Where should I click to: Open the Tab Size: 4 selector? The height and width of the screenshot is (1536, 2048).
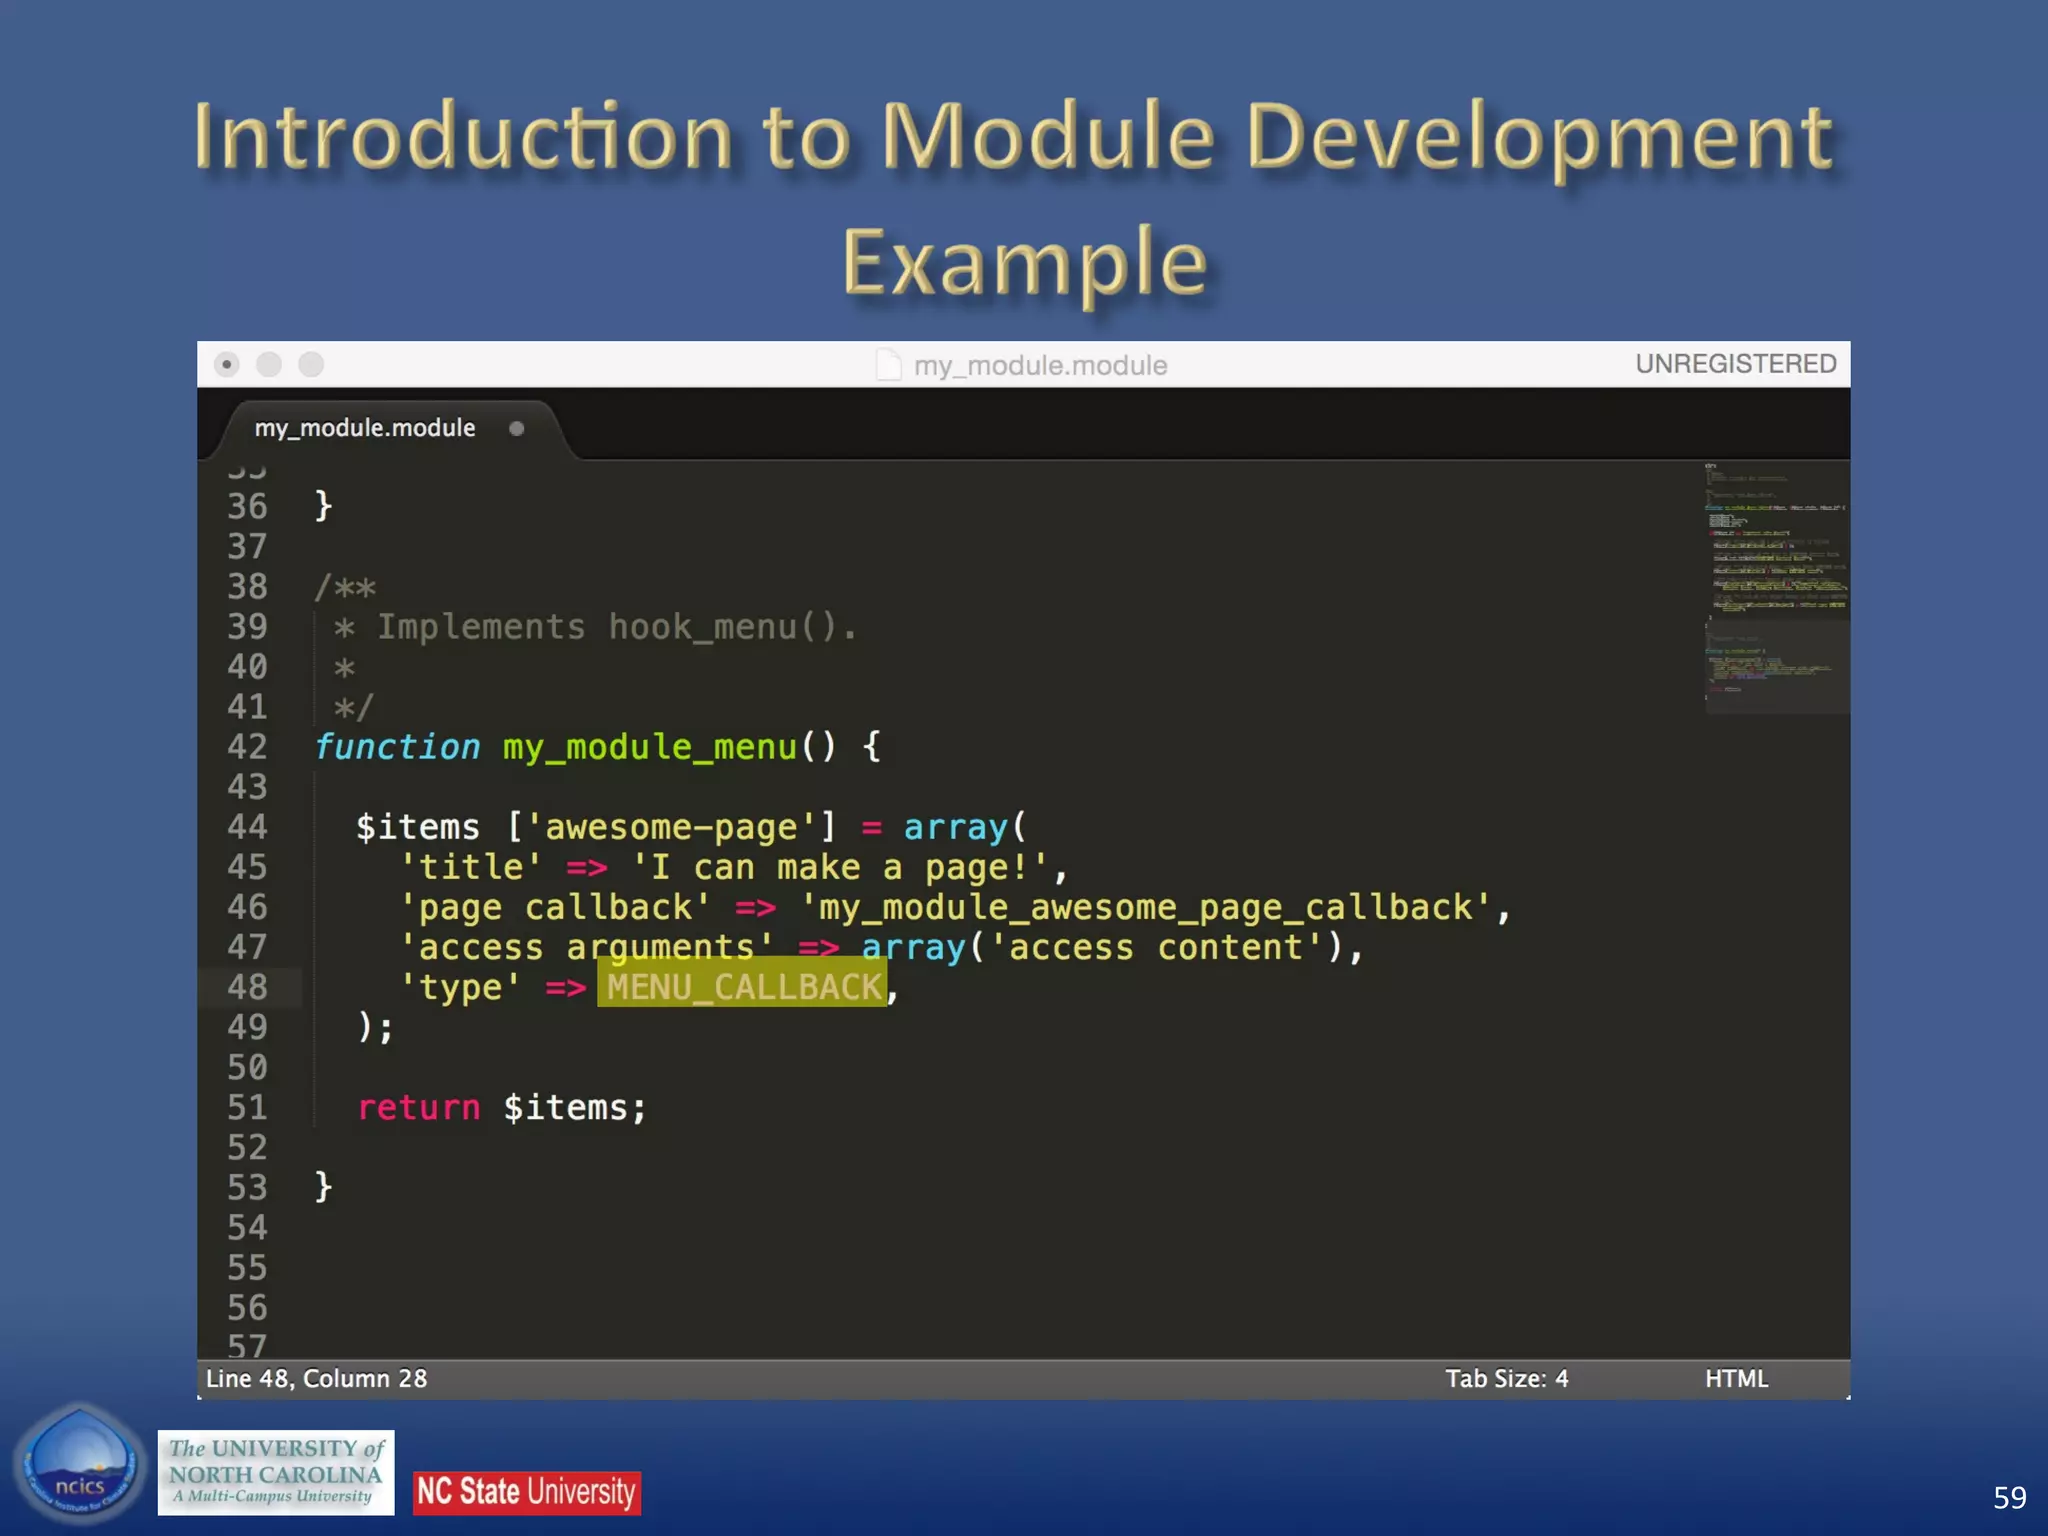[x=1506, y=1379]
